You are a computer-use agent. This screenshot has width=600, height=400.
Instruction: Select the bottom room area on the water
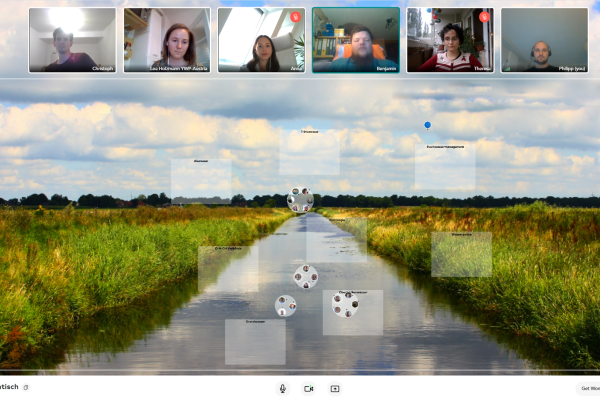[255, 342]
